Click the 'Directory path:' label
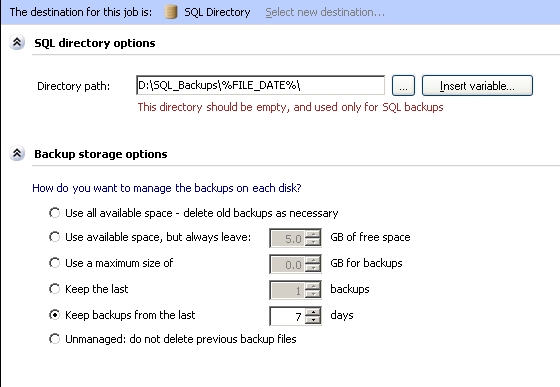This screenshot has height=387, width=560. coord(74,86)
